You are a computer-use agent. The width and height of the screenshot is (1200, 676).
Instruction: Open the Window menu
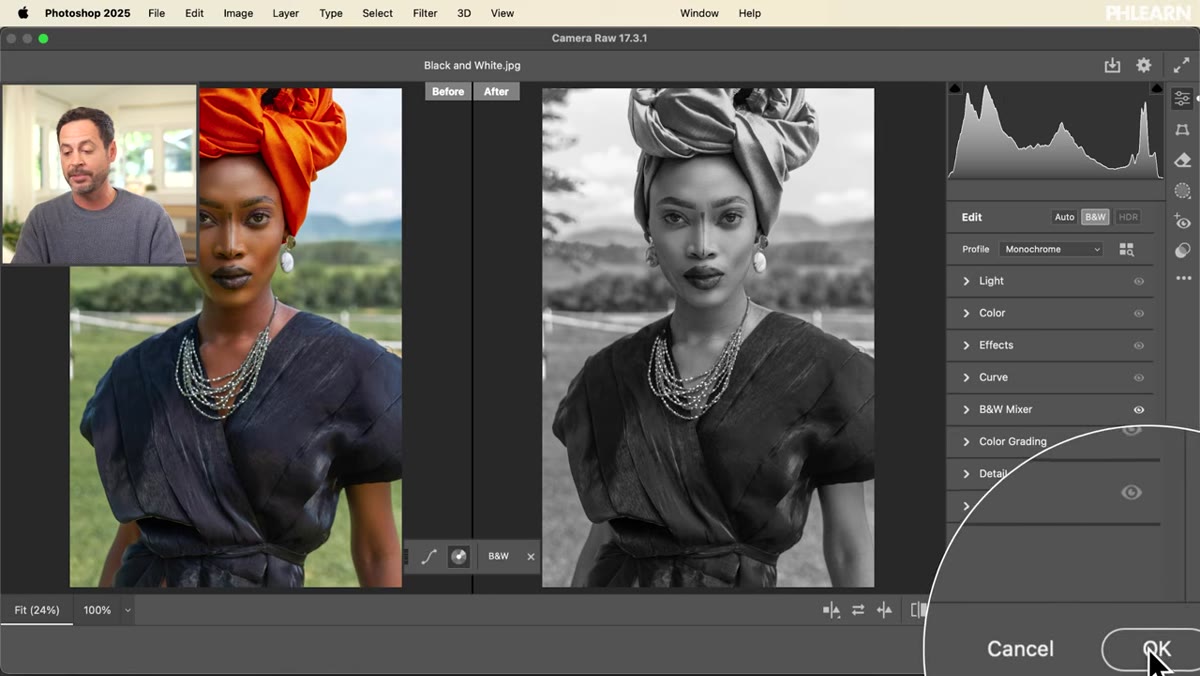(x=699, y=13)
